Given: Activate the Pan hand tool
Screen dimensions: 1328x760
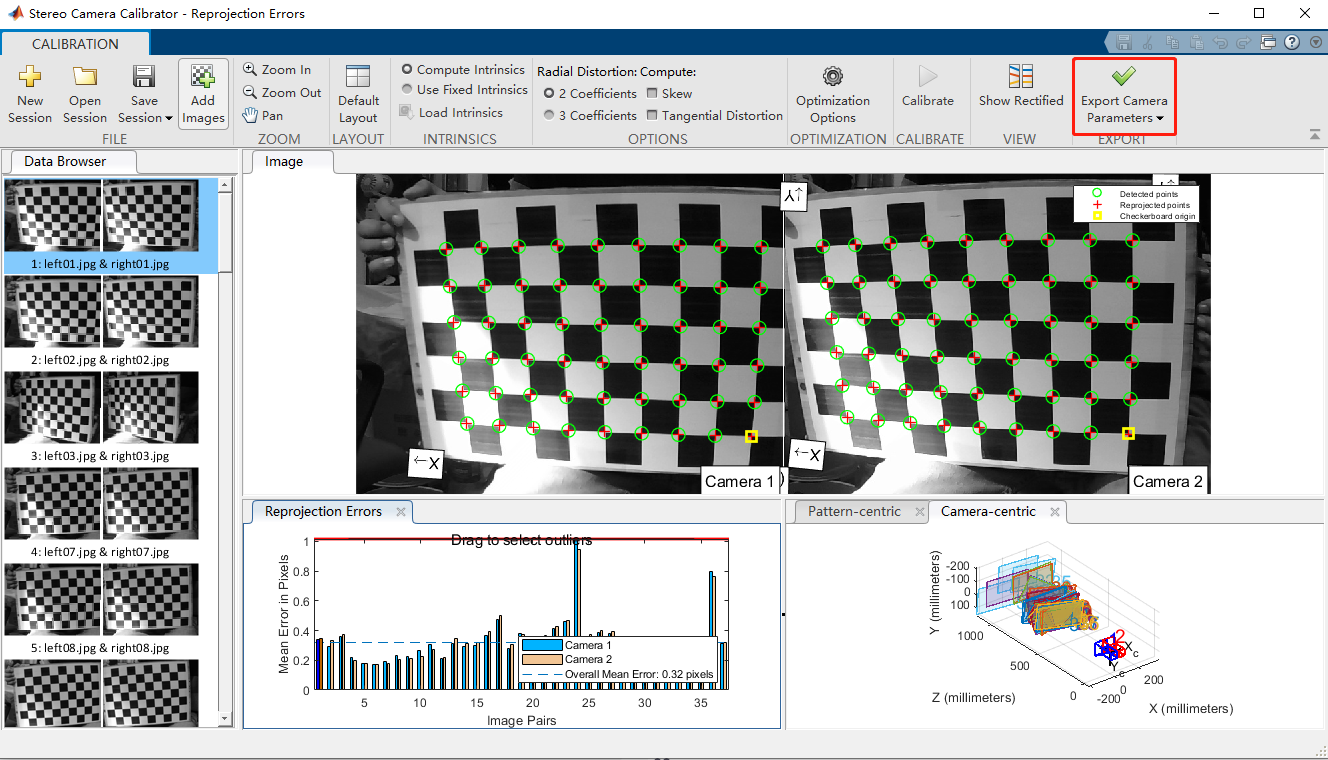Looking at the screenshot, I should 263,116.
